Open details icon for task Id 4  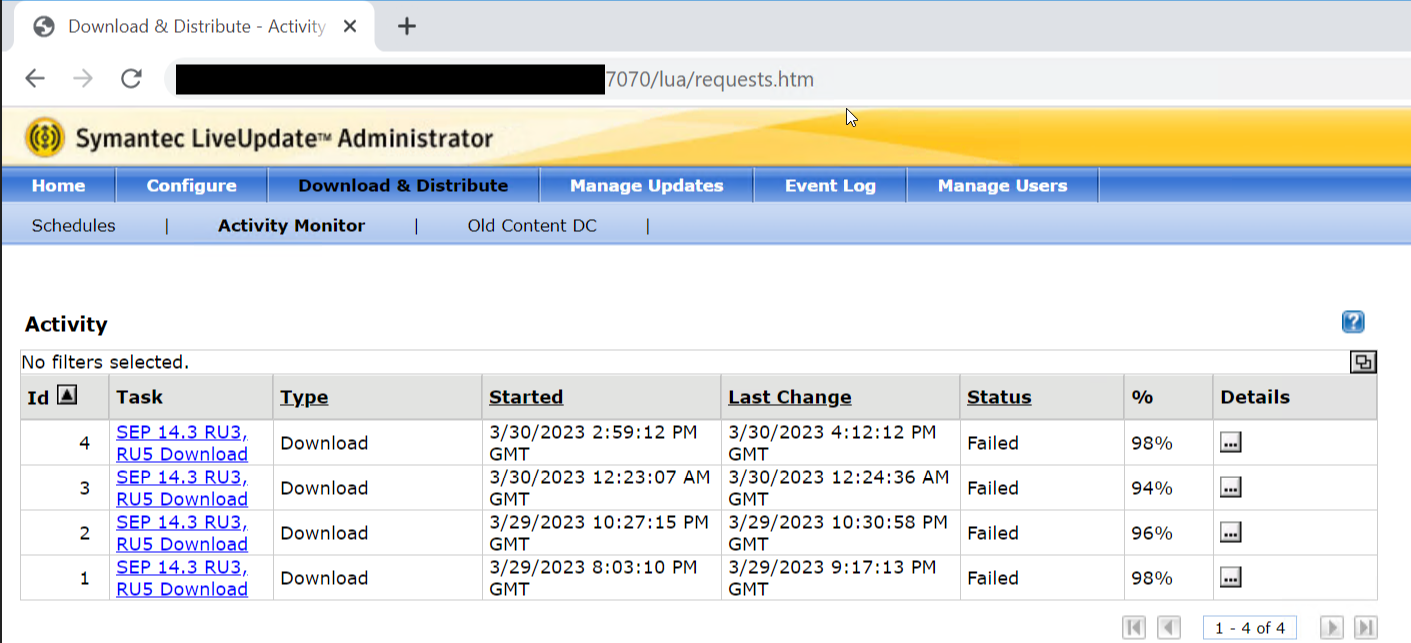click(1231, 443)
